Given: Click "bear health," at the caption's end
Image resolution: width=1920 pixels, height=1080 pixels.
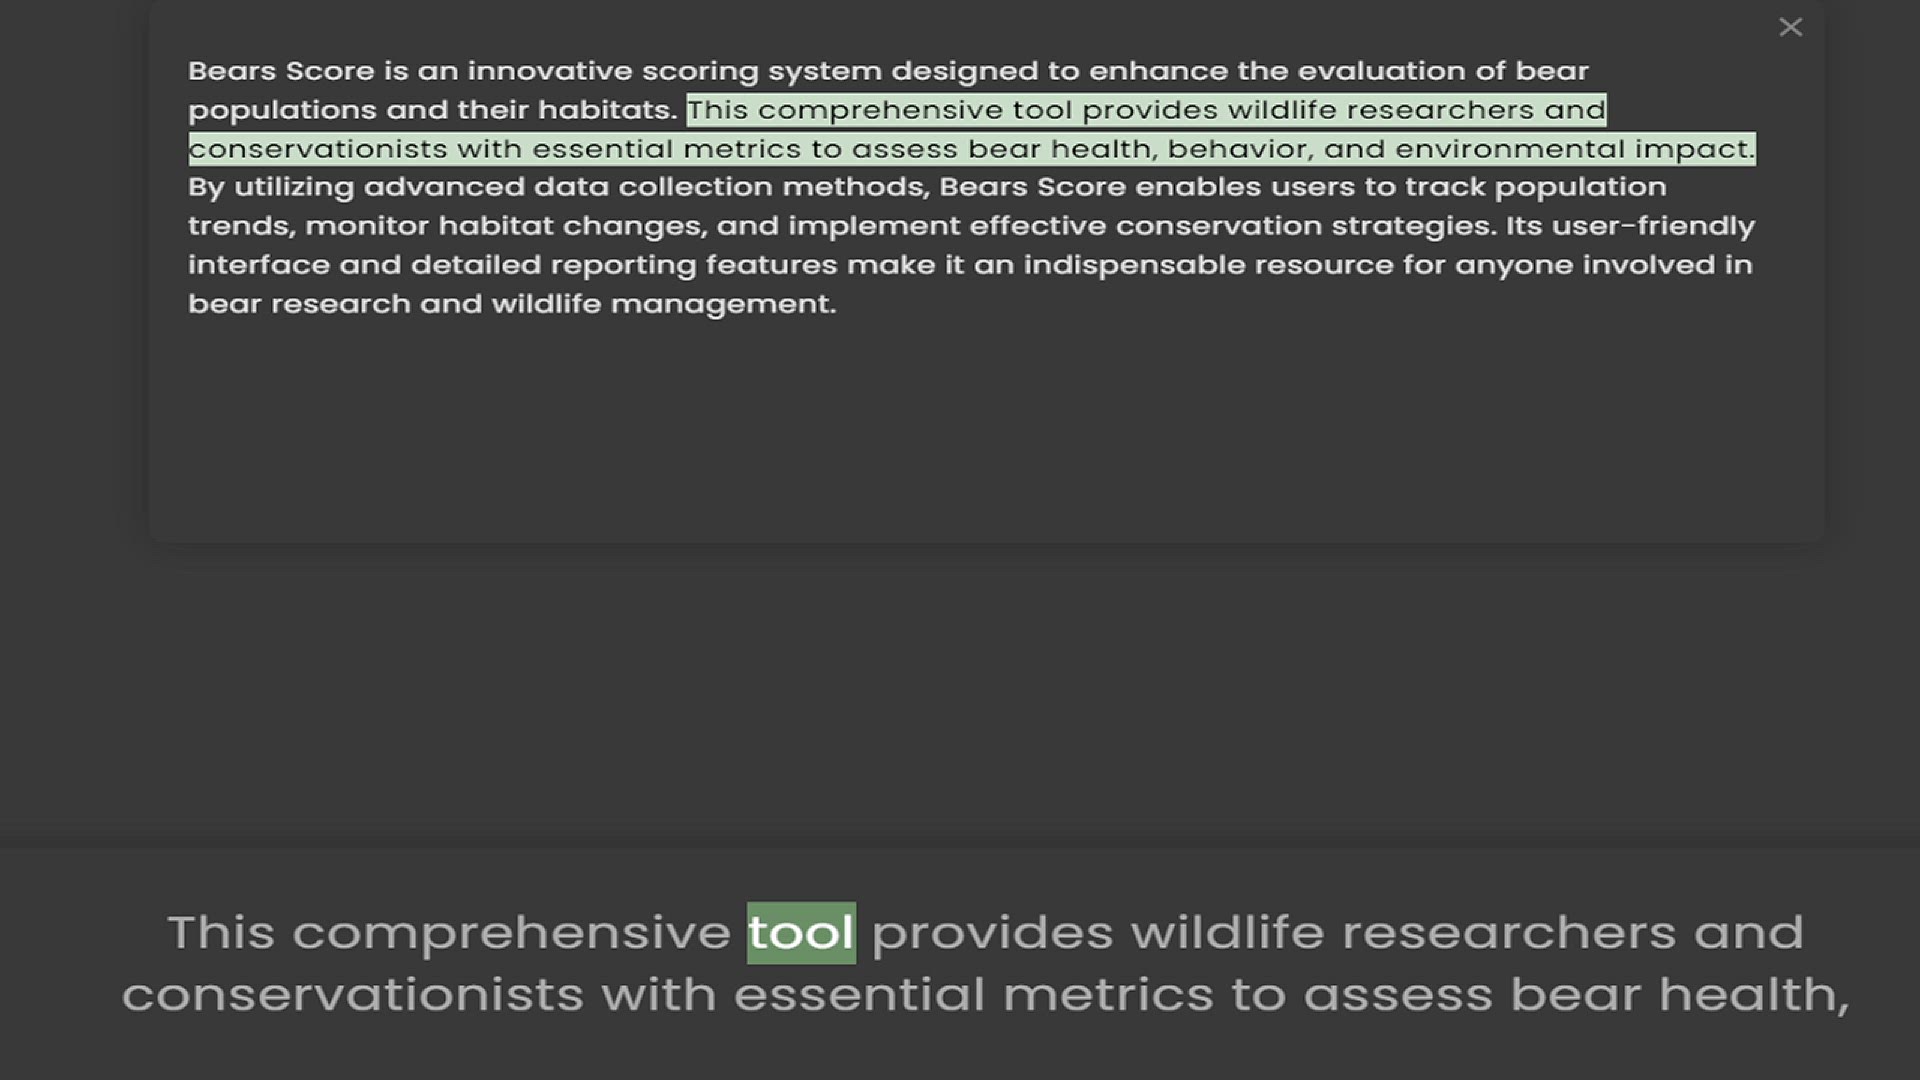Looking at the screenshot, I should coord(1679,995).
